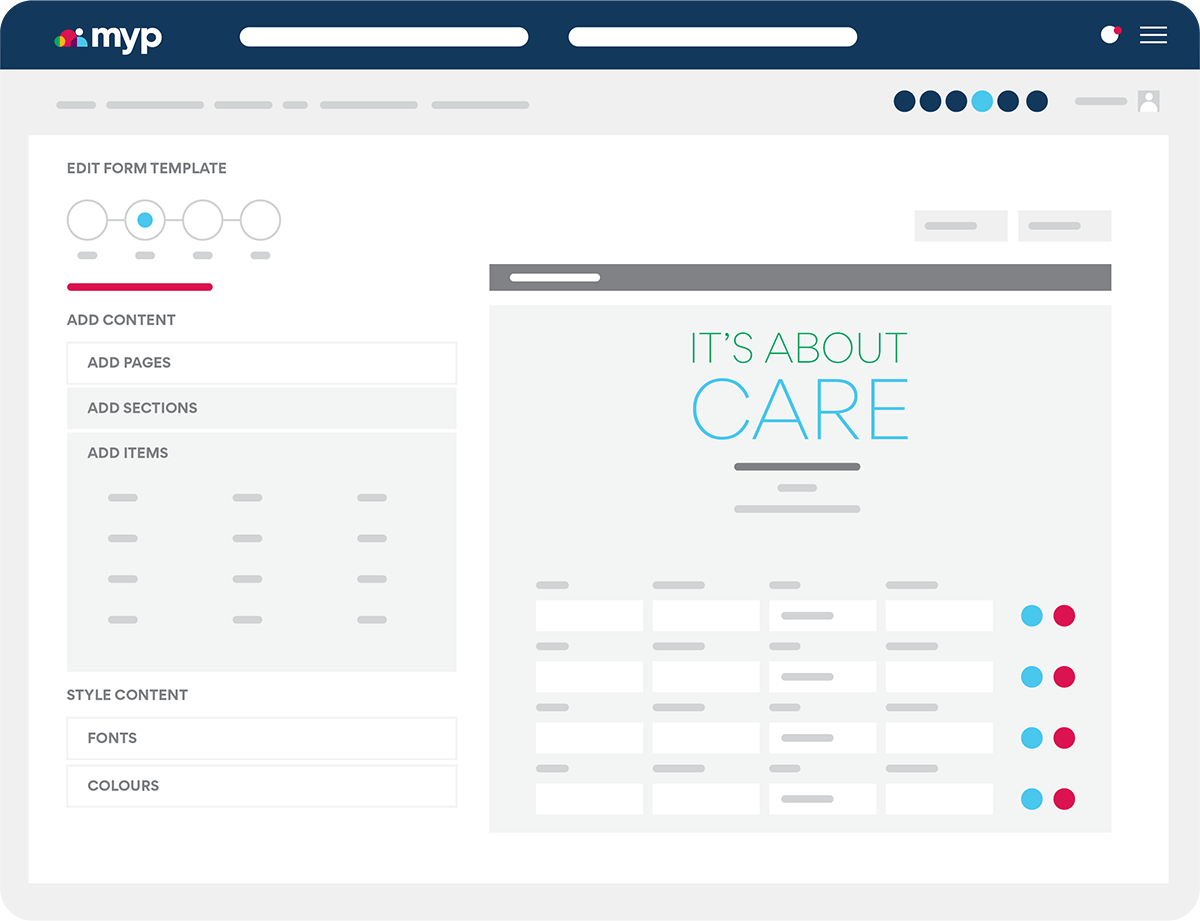The image size is (1200, 921).
Task: Expand the ADD PAGES section
Action: 261,362
